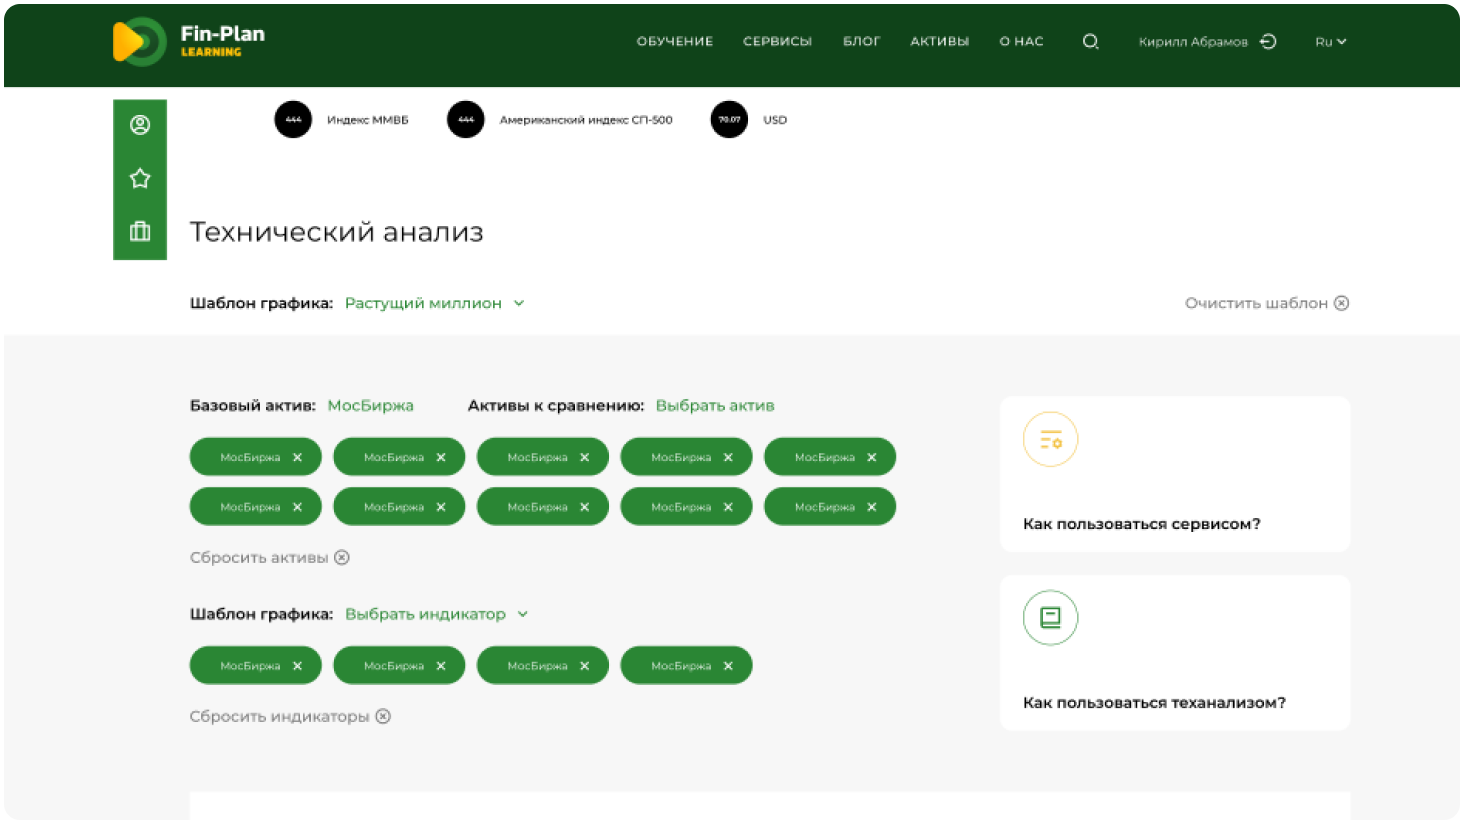Open the briefcase portfolio icon in the sidebar
This screenshot has height=824, width=1464.
point(140,231)
